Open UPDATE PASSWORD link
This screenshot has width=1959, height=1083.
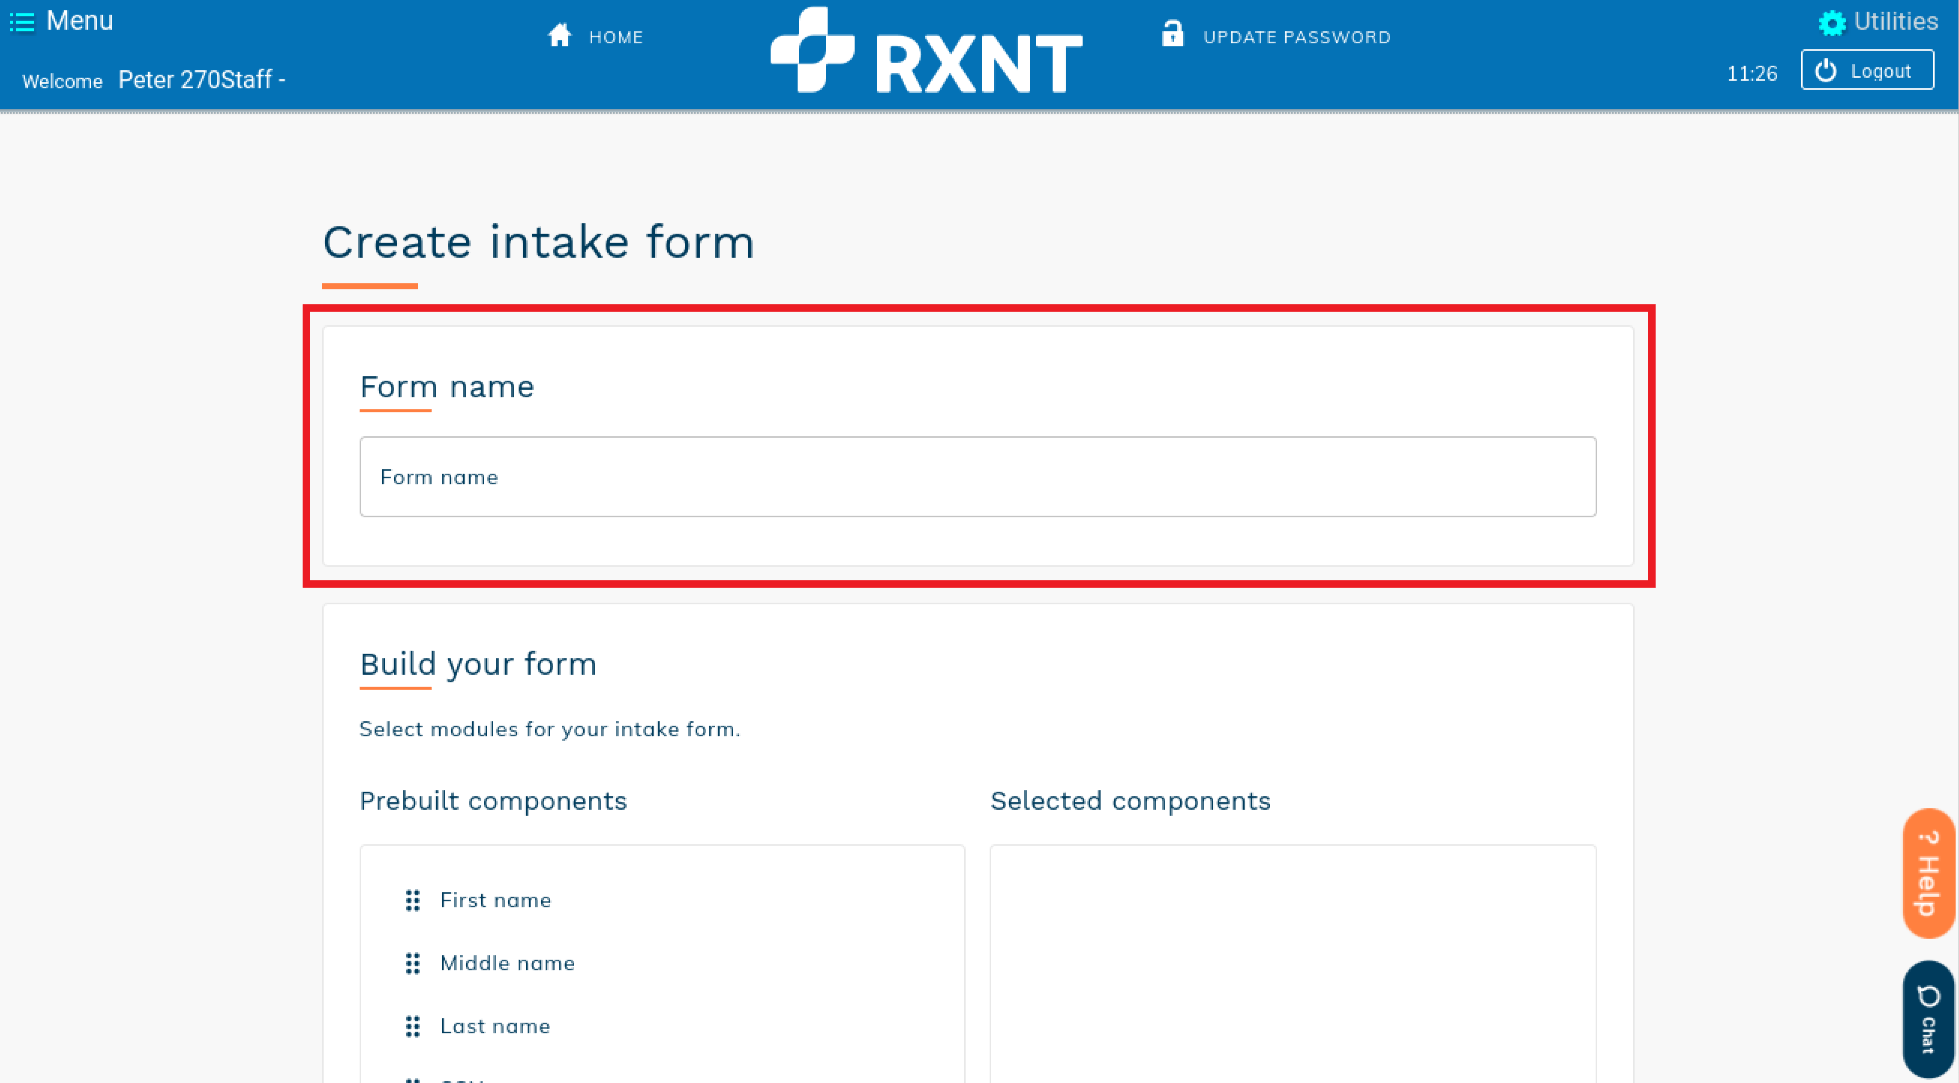pos(1297,37)
